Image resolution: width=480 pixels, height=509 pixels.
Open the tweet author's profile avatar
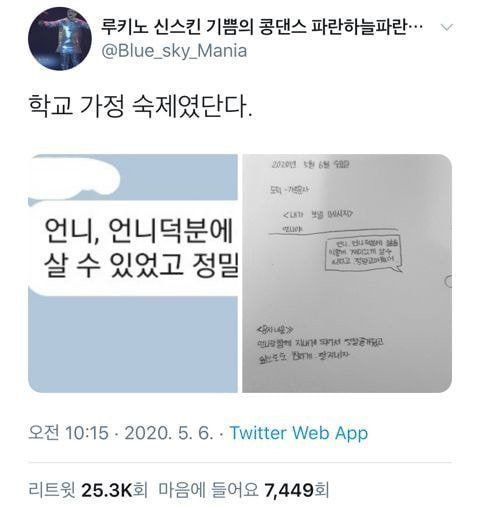pos(60,39)
